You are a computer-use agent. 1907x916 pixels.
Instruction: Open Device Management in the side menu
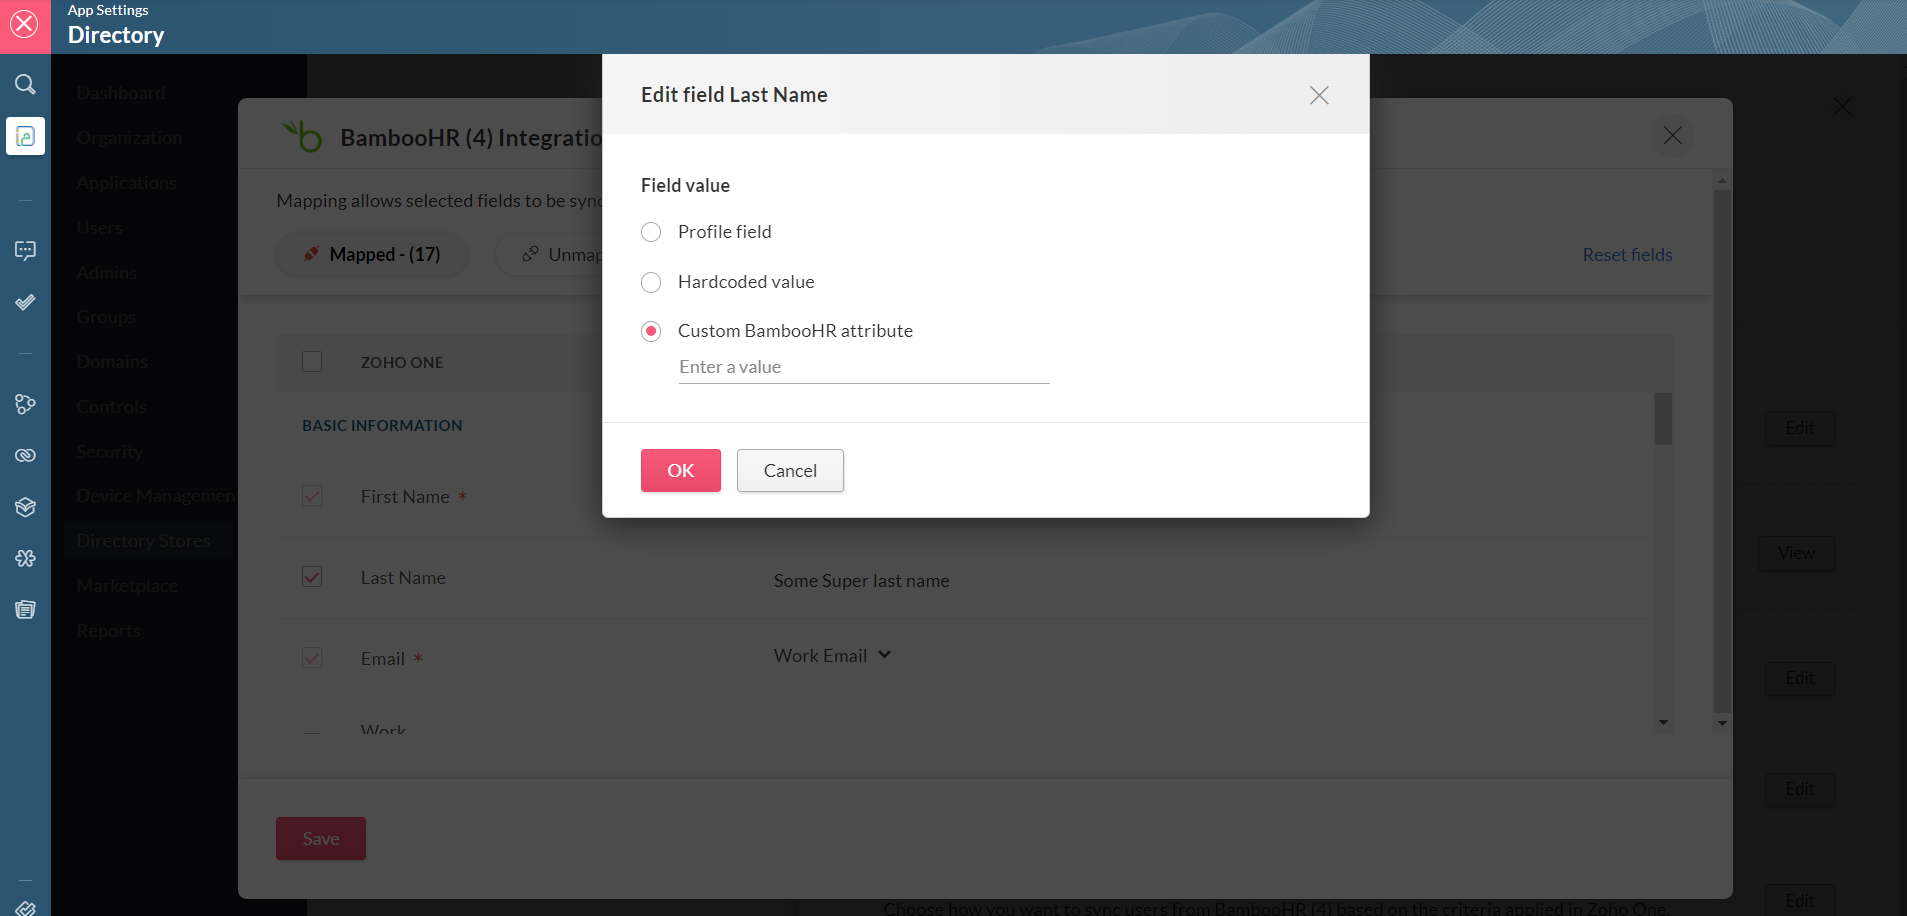point(157,496)
